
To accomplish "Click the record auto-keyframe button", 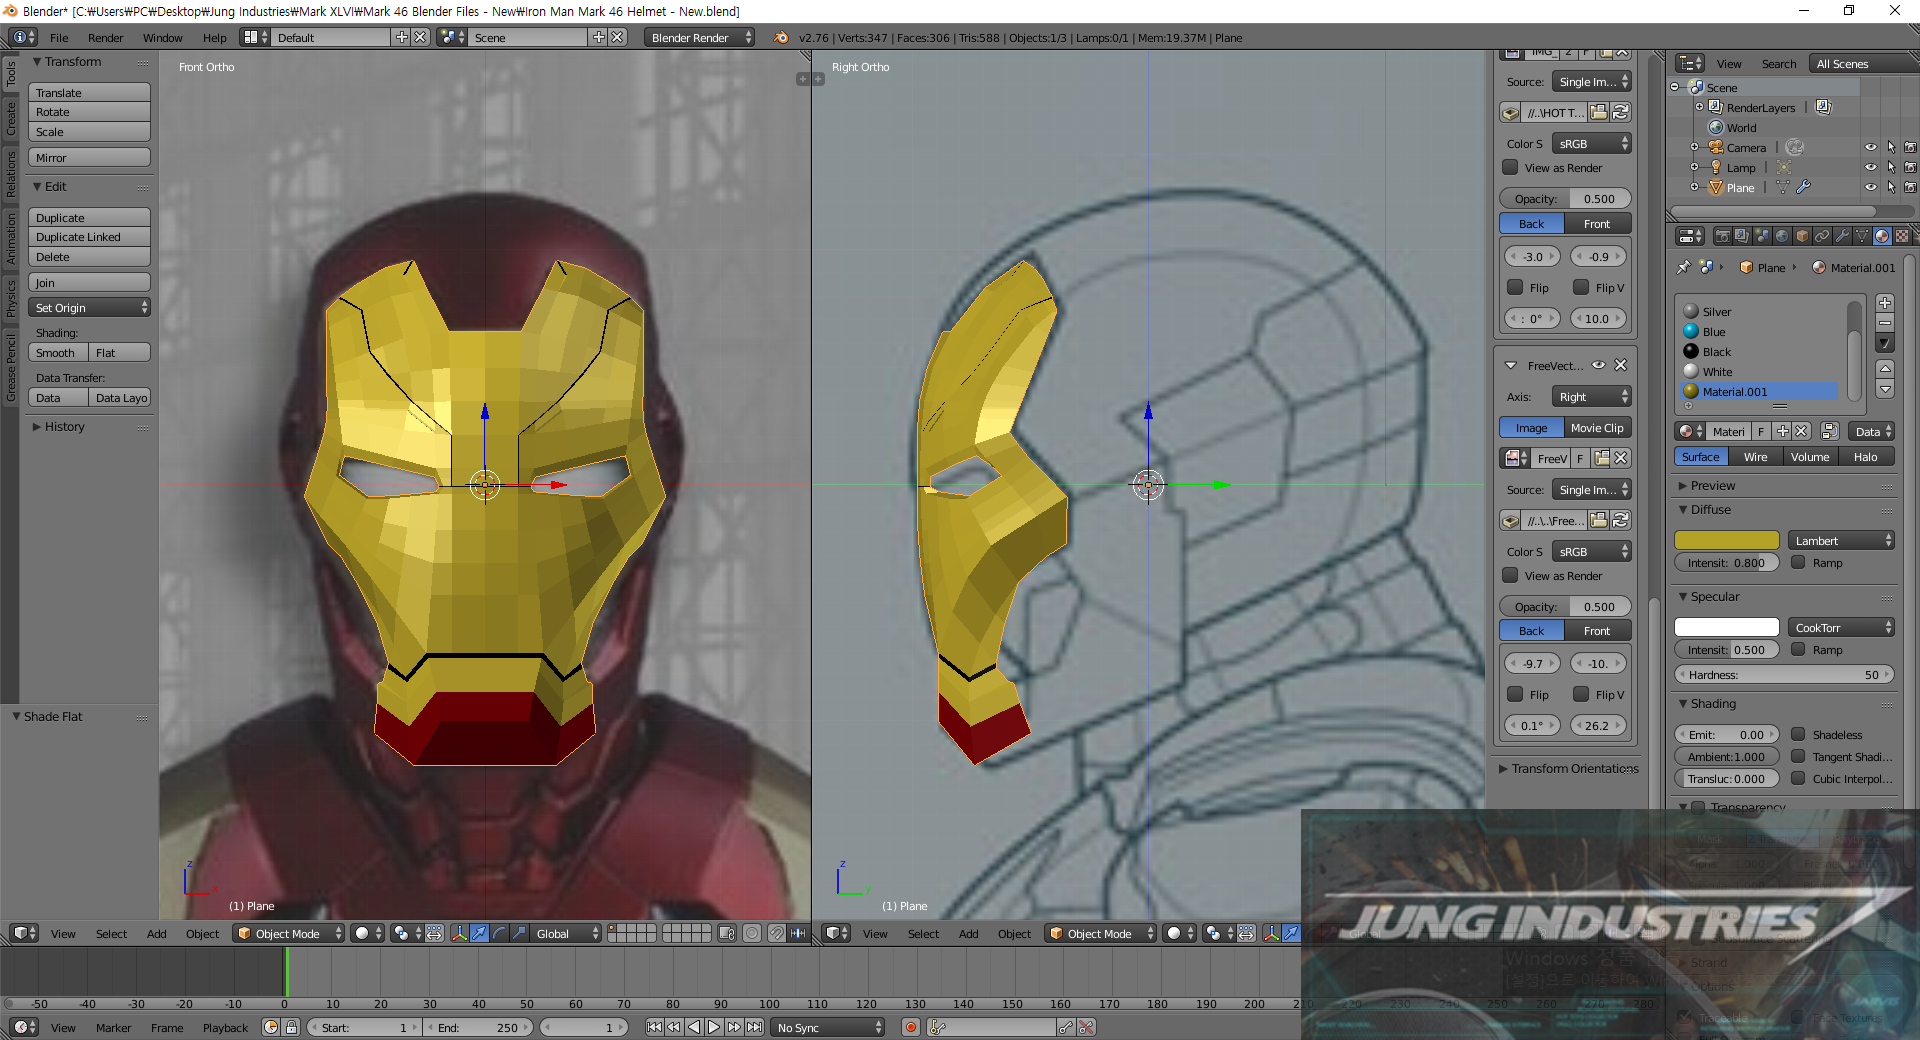I will point(911,1027).
